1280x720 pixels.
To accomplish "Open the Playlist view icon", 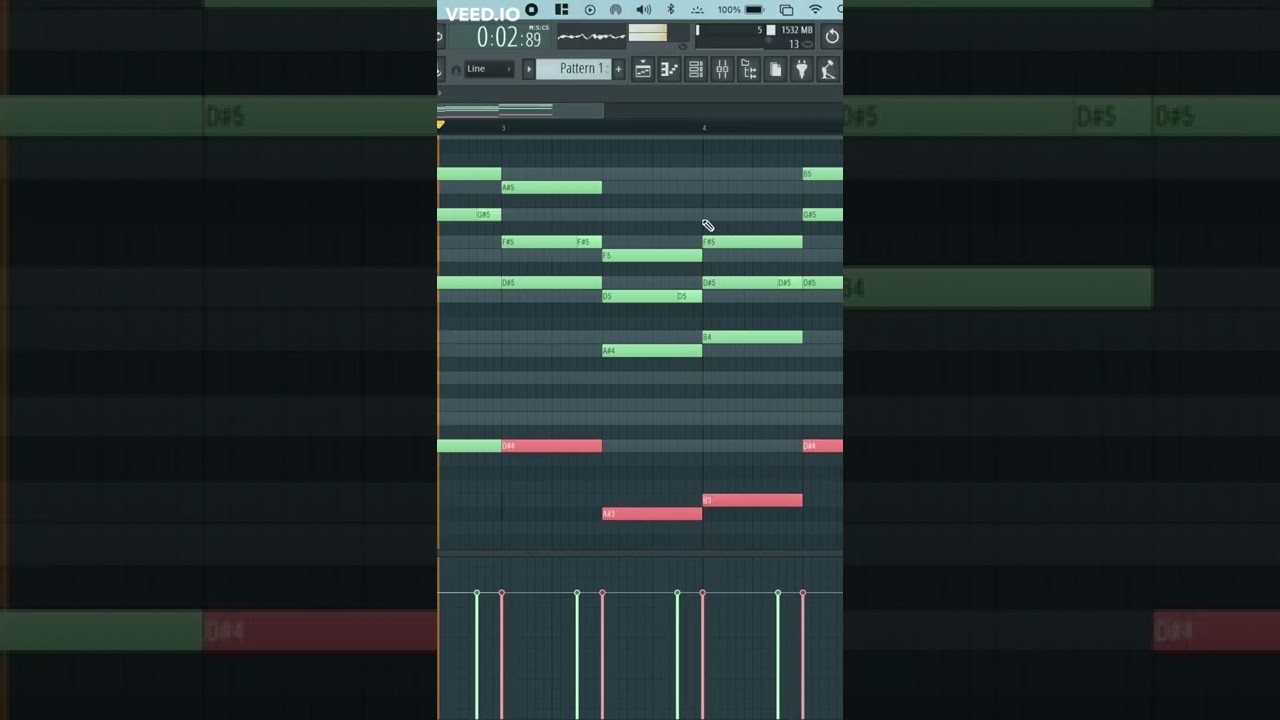I will click(x=643, y=69).
